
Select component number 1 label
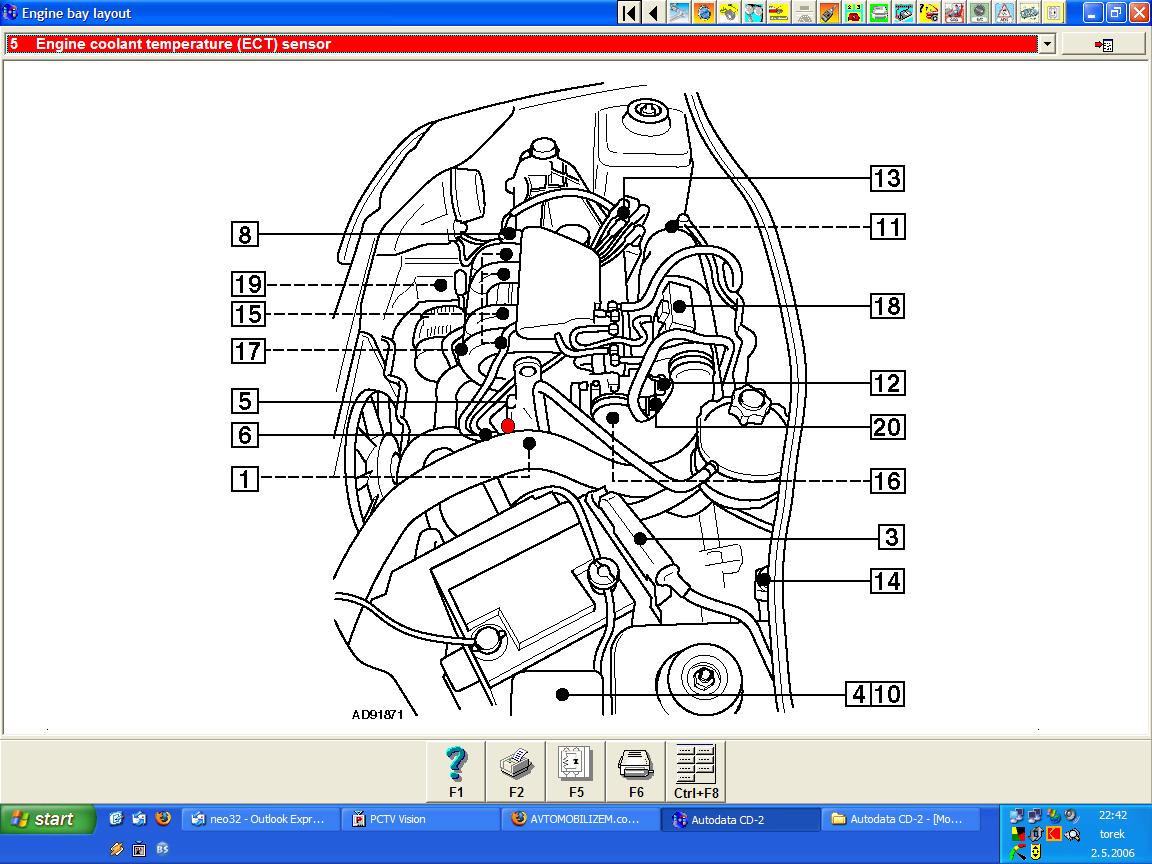tap(245, 479)
